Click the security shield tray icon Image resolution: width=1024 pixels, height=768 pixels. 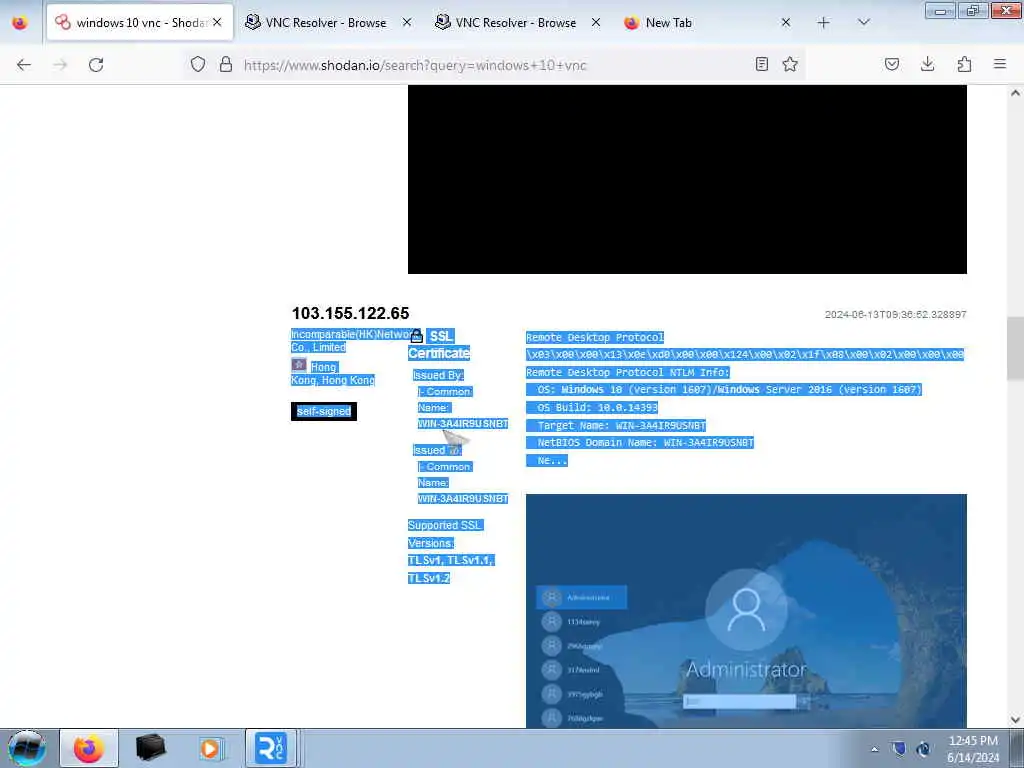pyautogui.click(x=899, y=748)
